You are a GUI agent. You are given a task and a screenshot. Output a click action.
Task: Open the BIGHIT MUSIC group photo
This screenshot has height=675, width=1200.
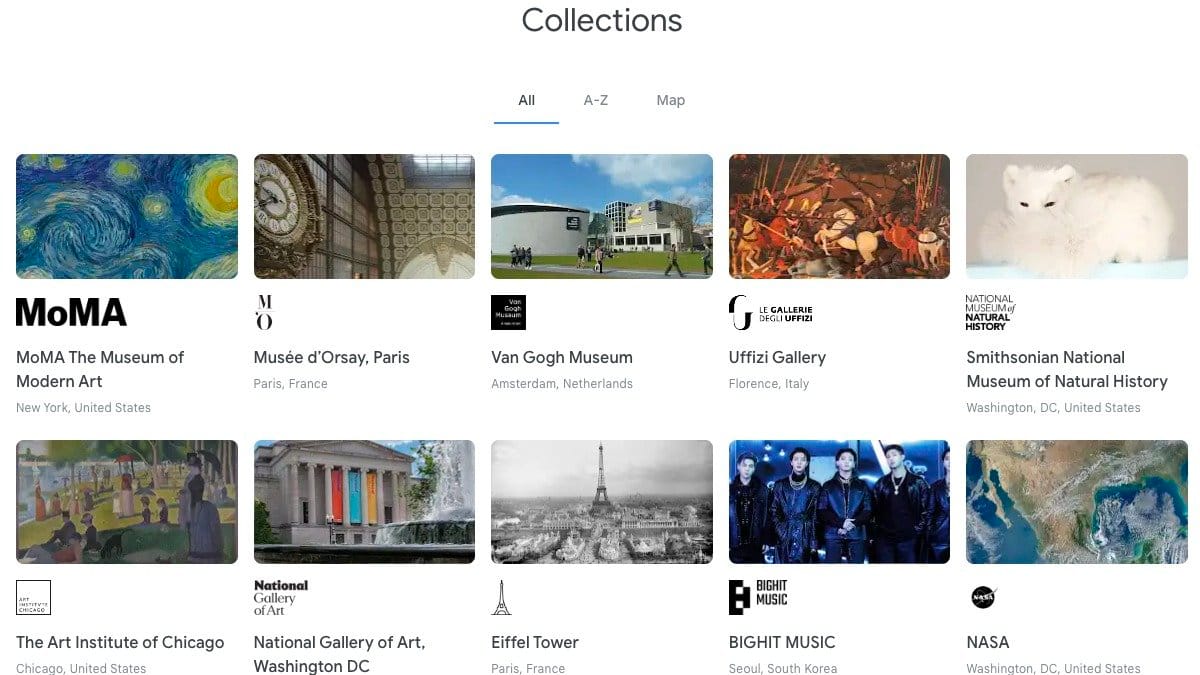tap(839, 502)
